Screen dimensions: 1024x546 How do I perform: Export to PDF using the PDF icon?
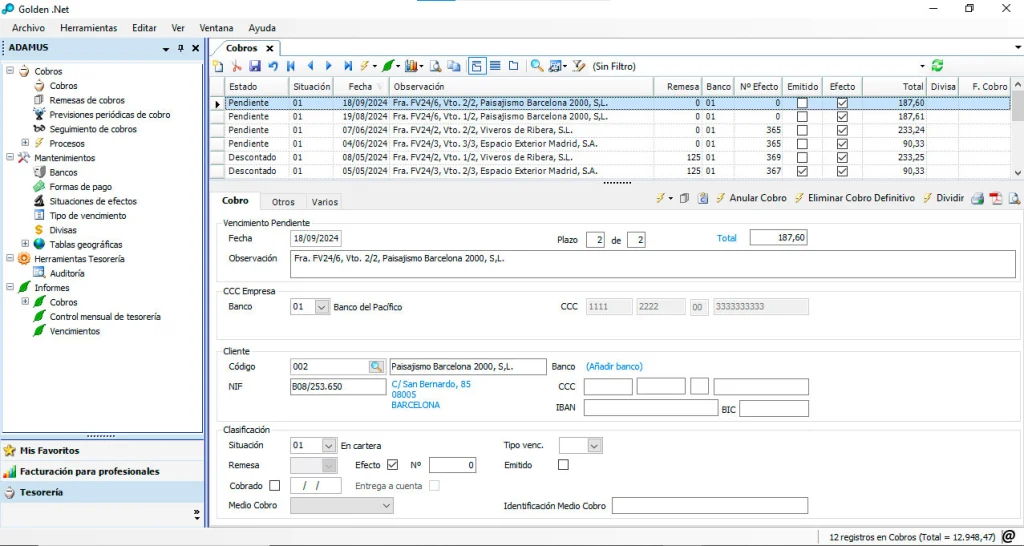click(996, 198)
